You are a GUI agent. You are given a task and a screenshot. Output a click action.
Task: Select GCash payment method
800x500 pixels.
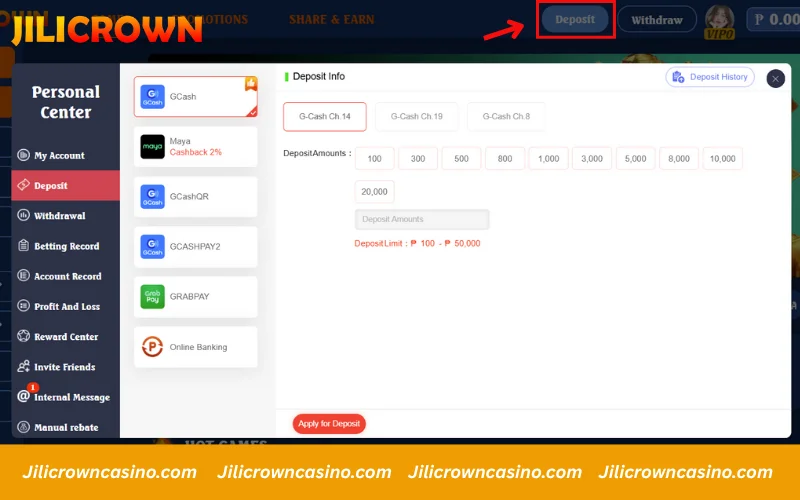[195, 96]
